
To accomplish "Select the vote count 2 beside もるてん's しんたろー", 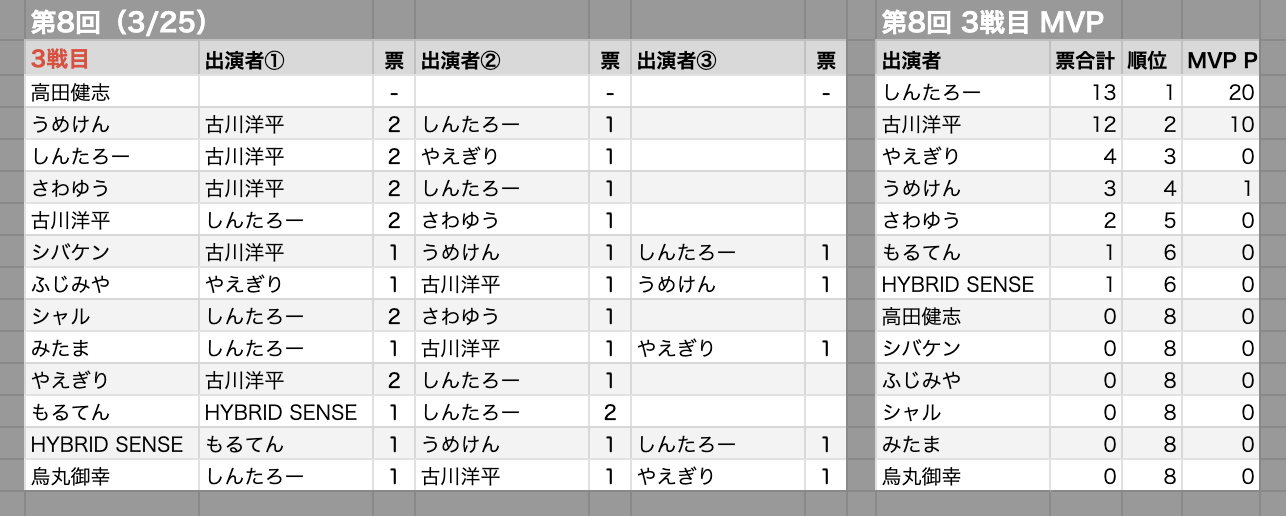I will click(x=610, y=412).
